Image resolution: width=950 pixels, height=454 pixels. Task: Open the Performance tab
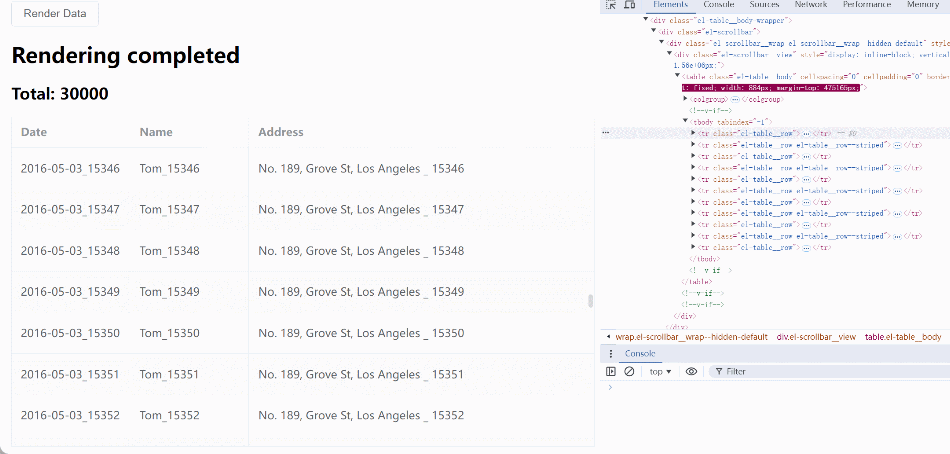867,4
